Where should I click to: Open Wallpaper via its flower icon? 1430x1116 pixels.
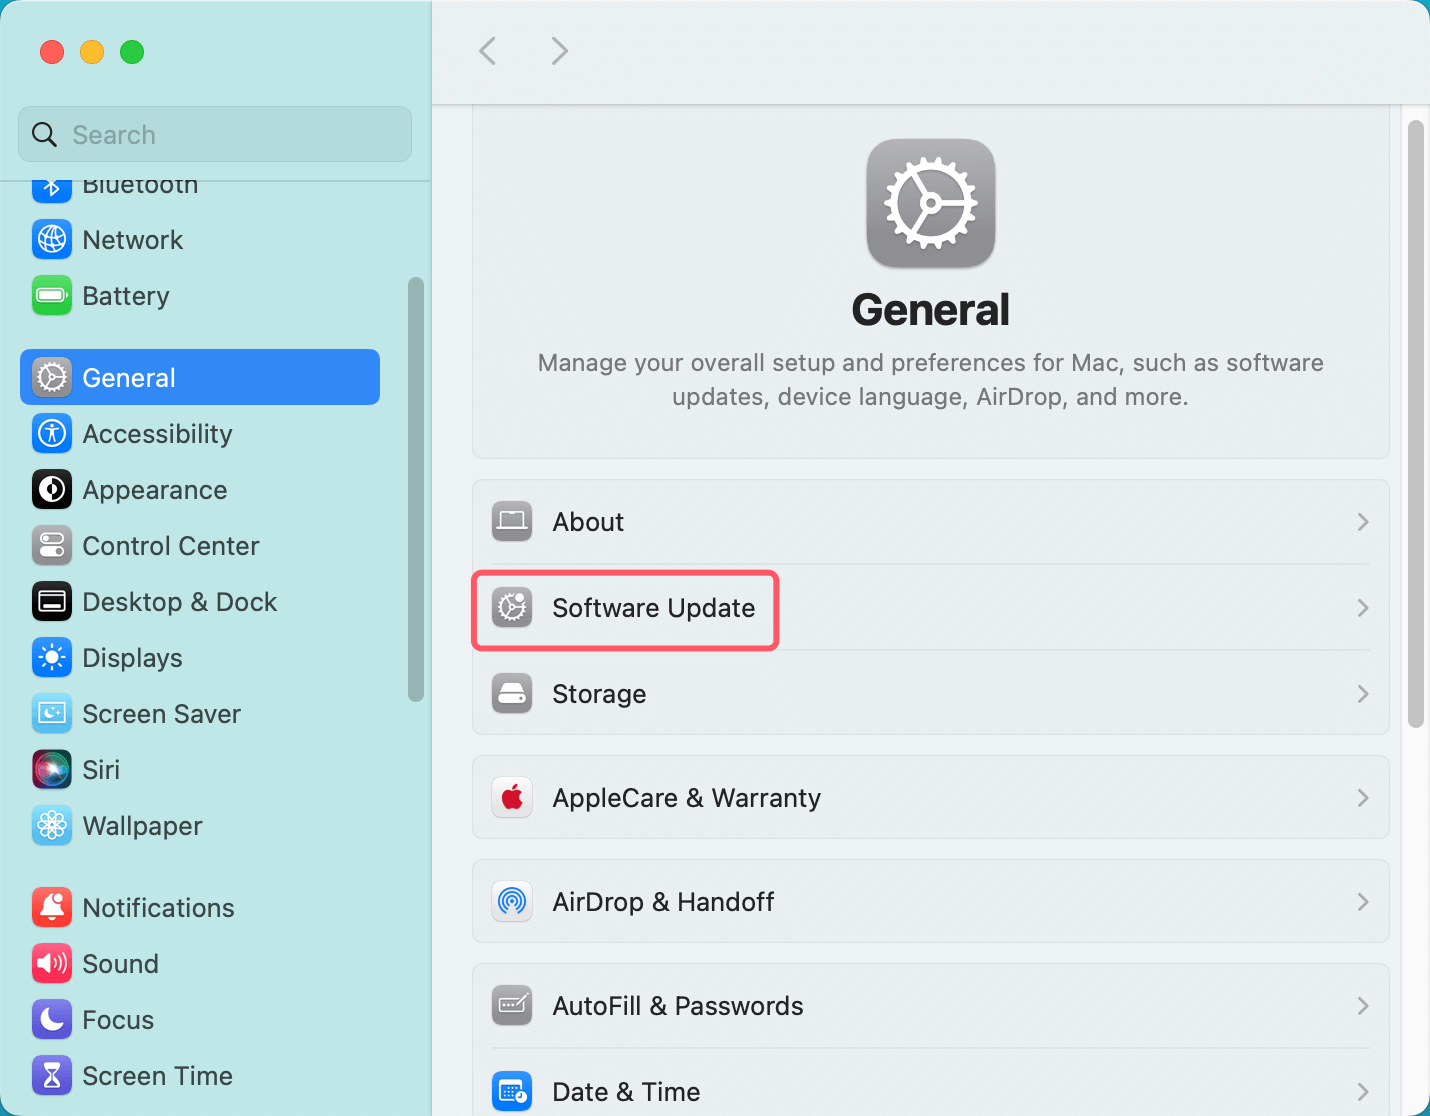52,826
